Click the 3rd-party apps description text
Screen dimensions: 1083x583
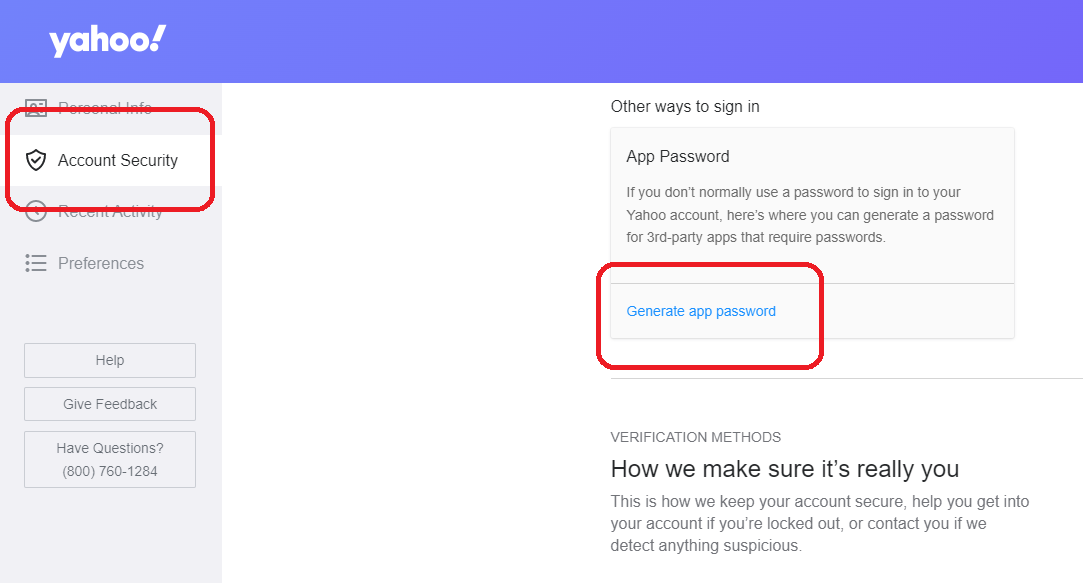point(810,215)
